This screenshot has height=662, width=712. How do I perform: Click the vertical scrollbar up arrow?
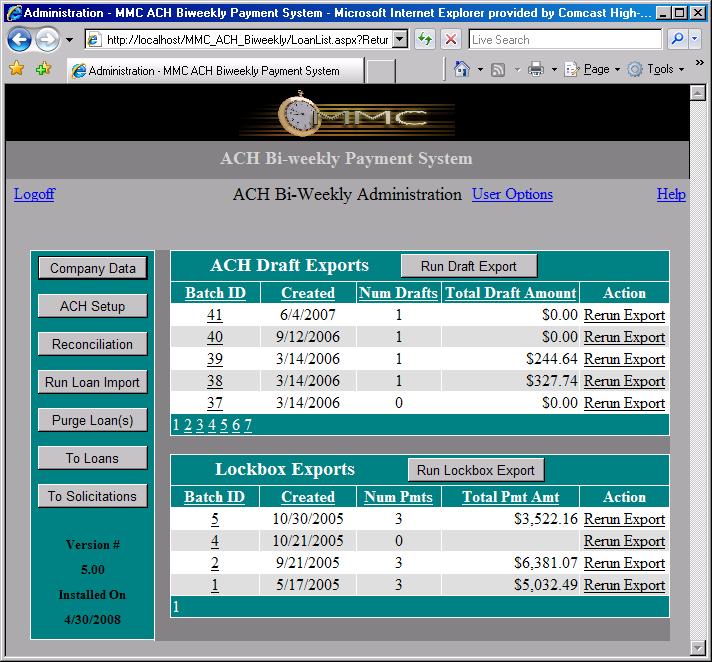[698, 93]
